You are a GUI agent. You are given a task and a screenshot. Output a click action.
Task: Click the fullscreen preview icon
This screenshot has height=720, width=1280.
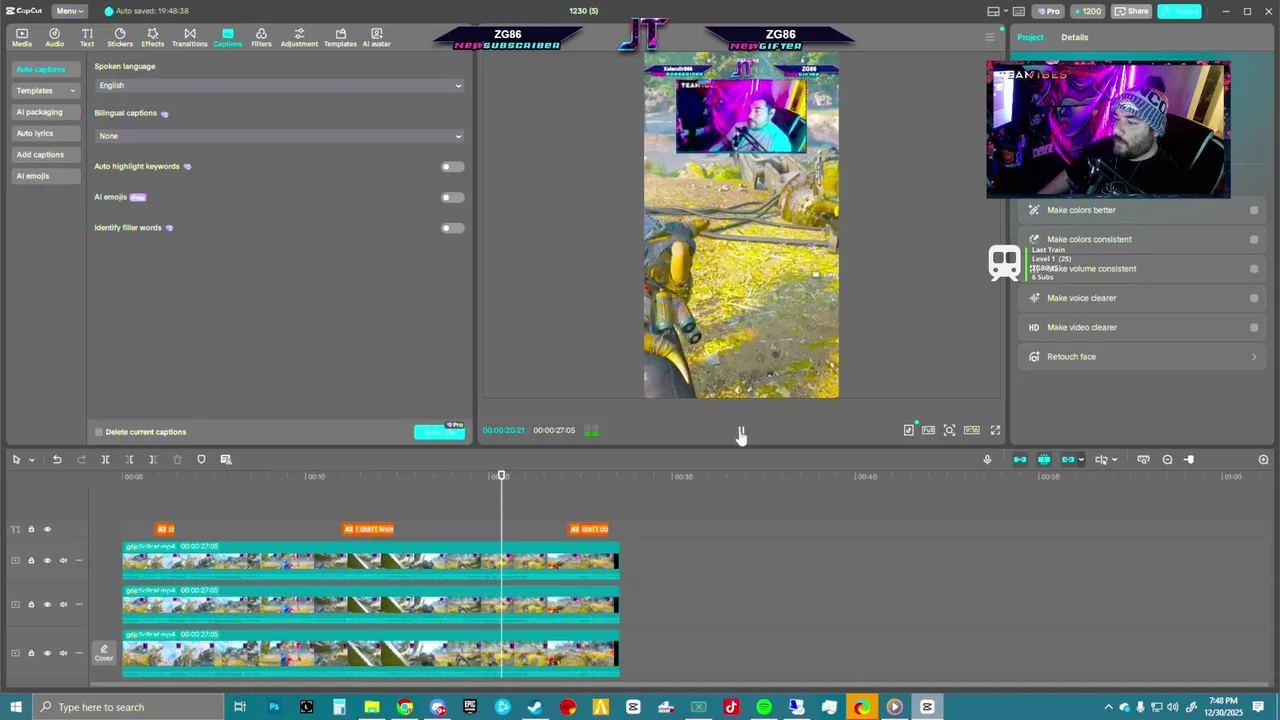pos(995,430)
